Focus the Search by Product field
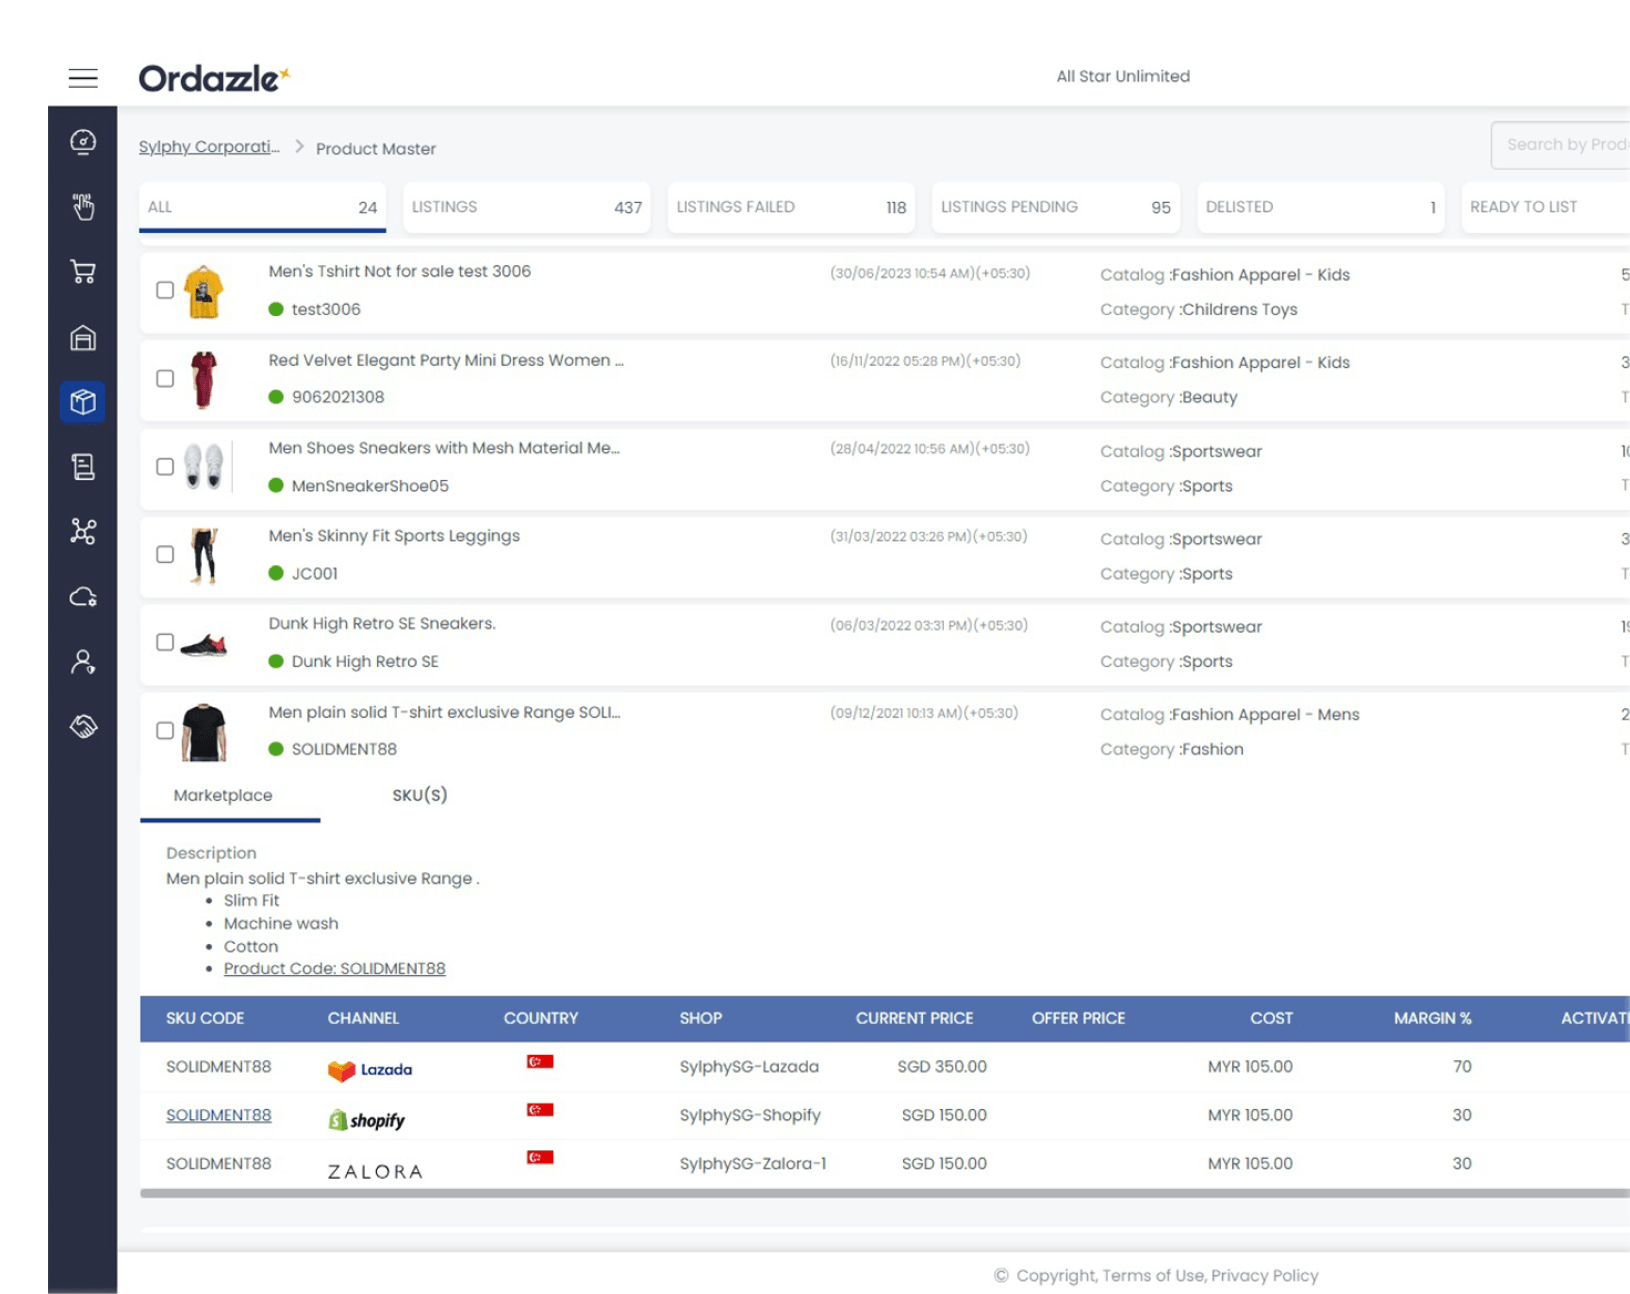Viewport: 1630px width, 1294px height. 1564,145
